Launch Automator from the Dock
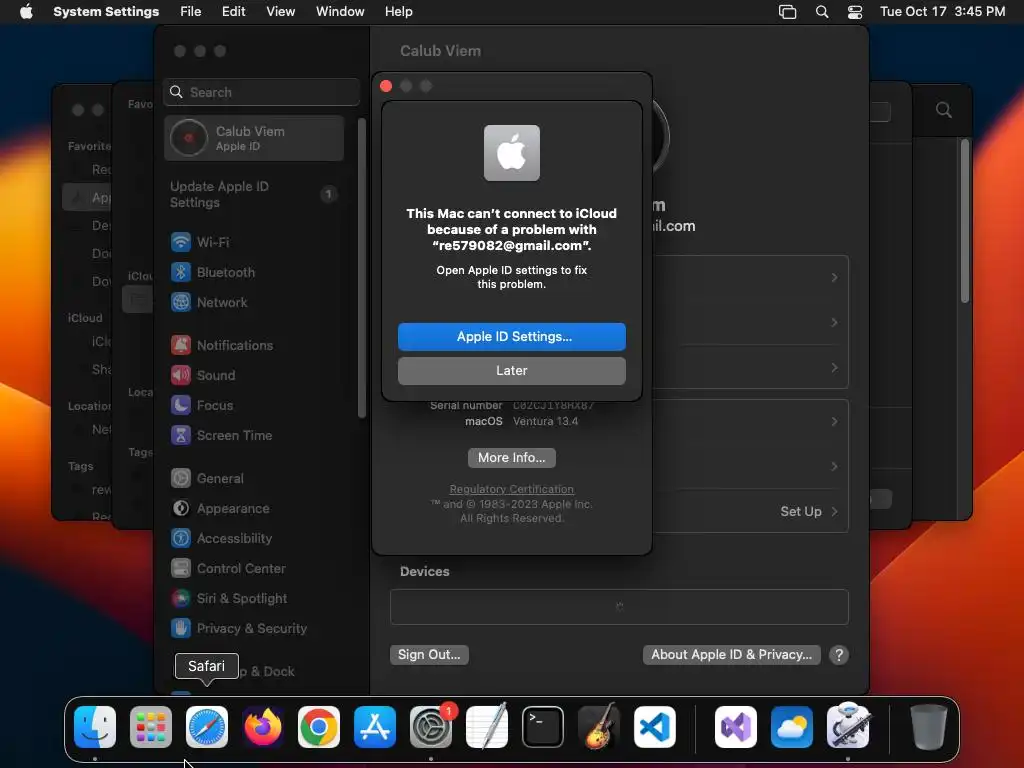This screenshot has height=768, width=1024. 848,727
